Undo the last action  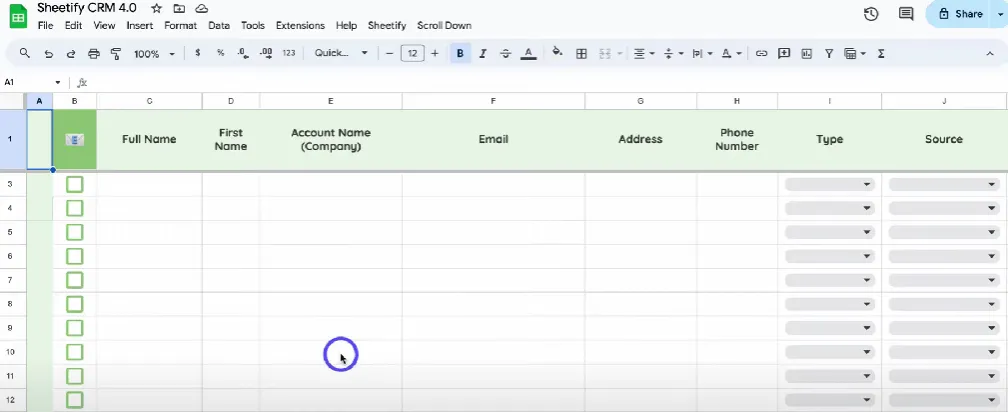(x=48, y=54)
